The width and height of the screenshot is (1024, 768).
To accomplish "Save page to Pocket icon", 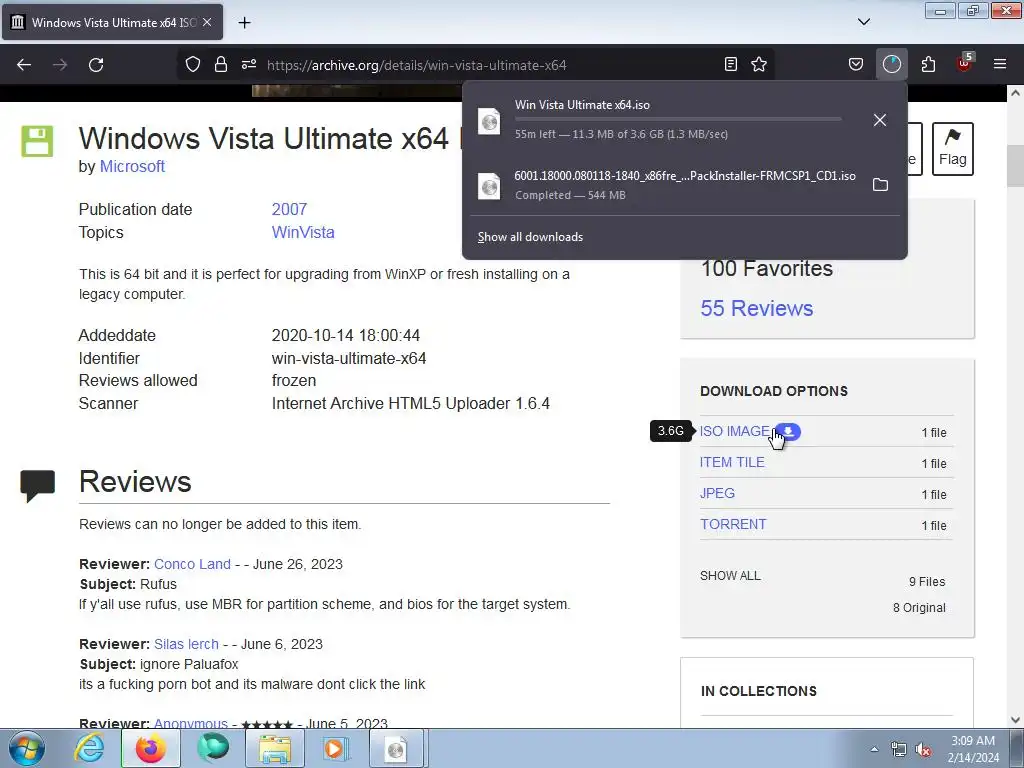I will point(856,64).
